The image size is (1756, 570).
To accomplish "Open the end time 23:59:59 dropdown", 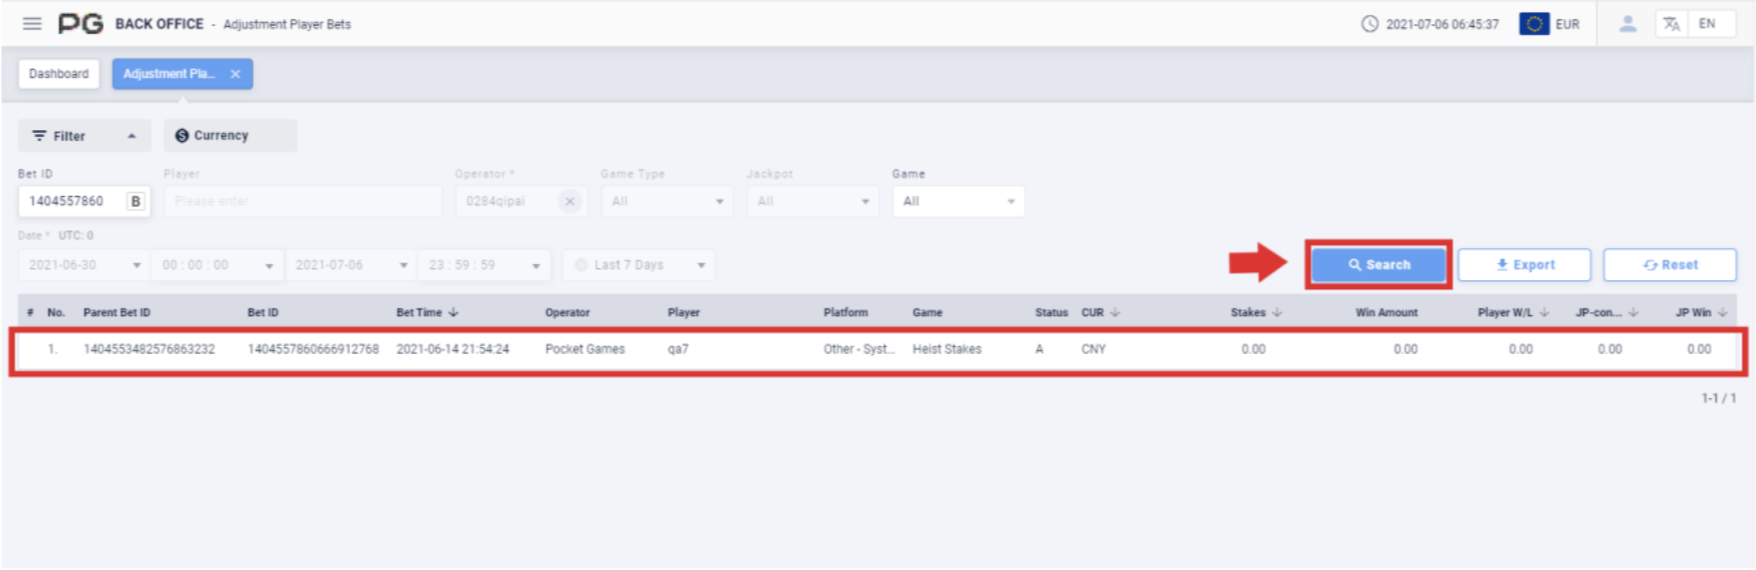I will (483, 265).
